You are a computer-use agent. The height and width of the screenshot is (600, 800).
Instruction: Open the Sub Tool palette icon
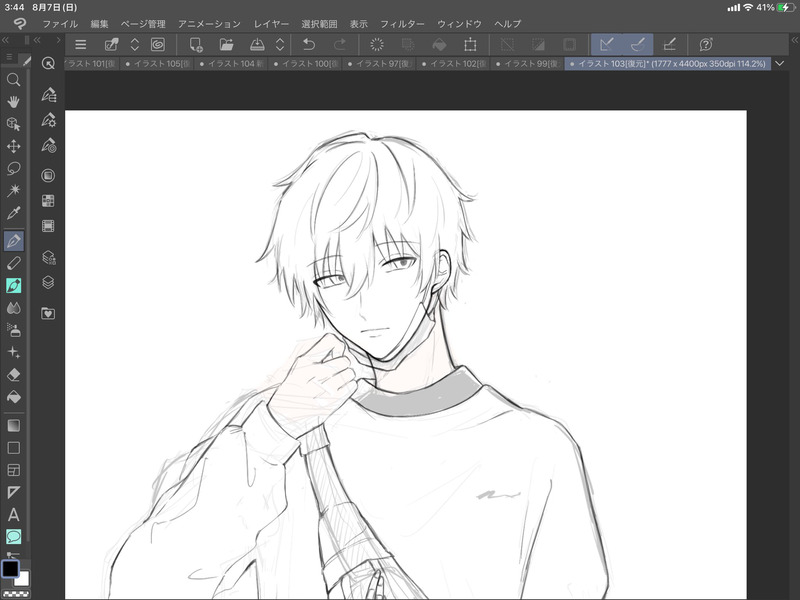pos(48,95)
